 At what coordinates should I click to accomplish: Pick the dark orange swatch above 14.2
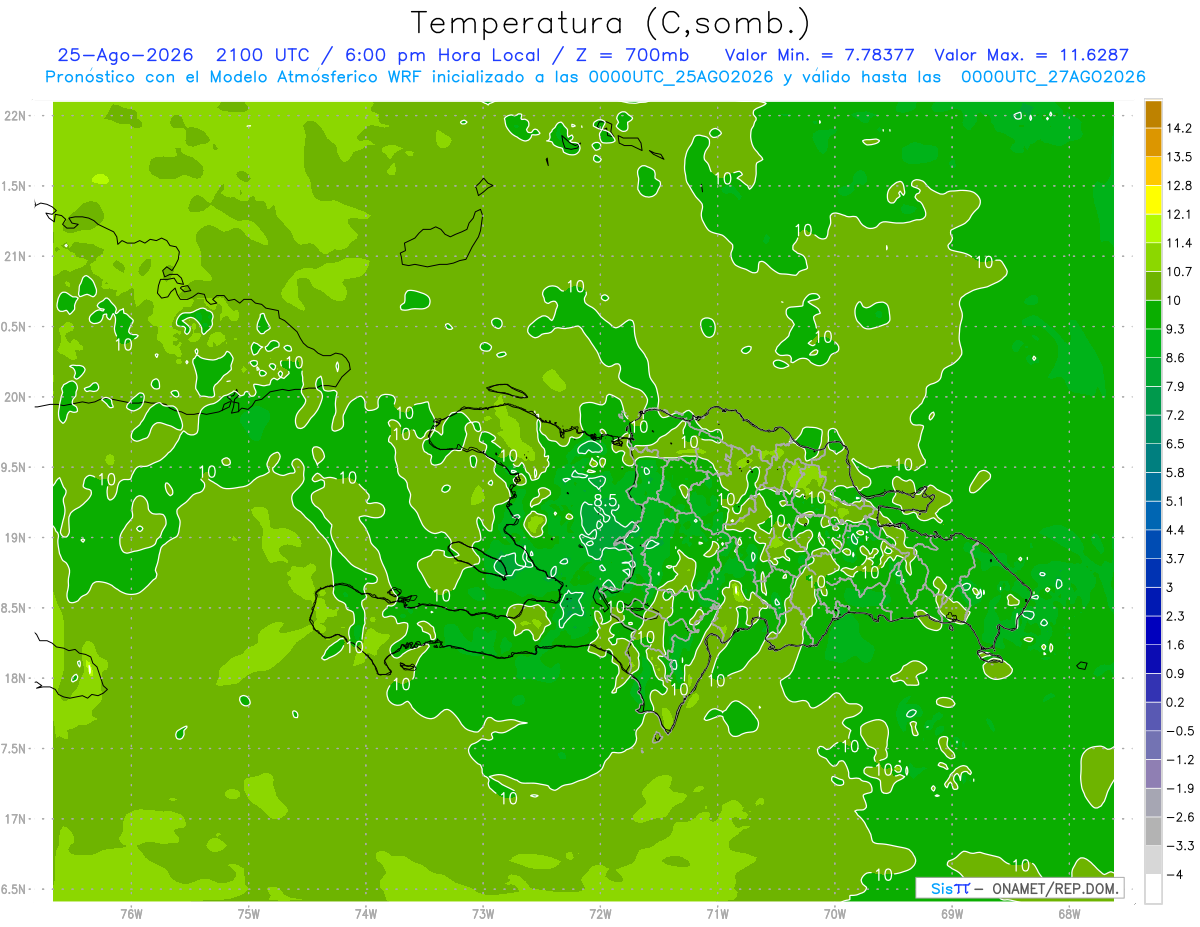(x=1153, y=114)
